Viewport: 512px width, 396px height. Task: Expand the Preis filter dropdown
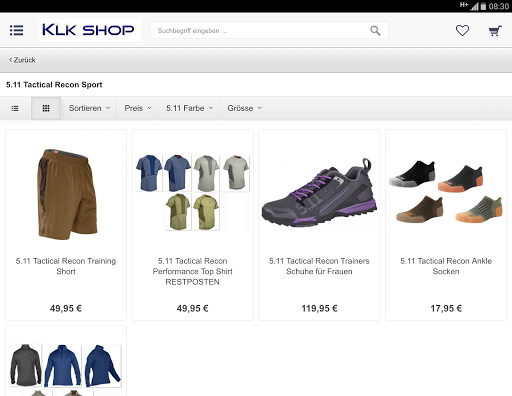coord(138,108)
